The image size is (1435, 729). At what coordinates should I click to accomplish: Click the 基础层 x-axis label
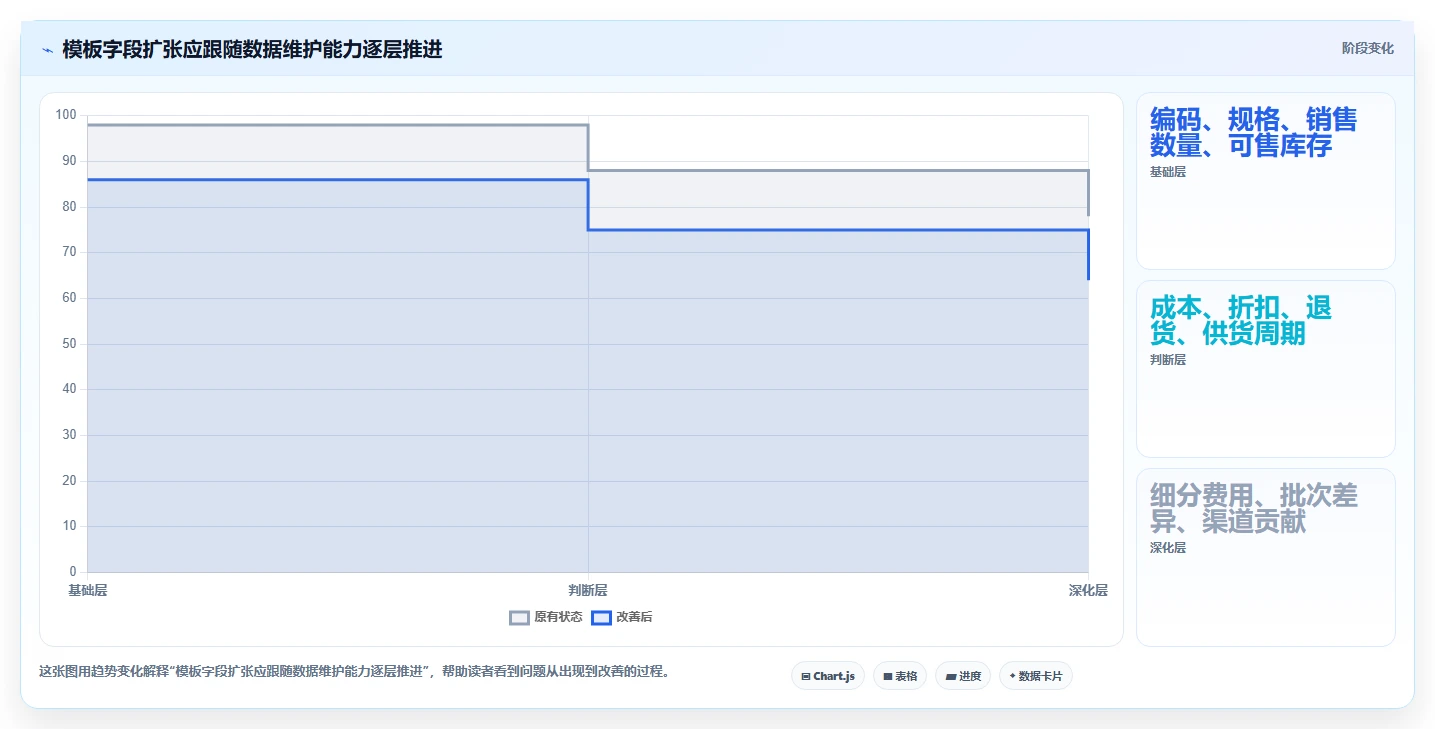pyautogui.click(x=87, y=590)
